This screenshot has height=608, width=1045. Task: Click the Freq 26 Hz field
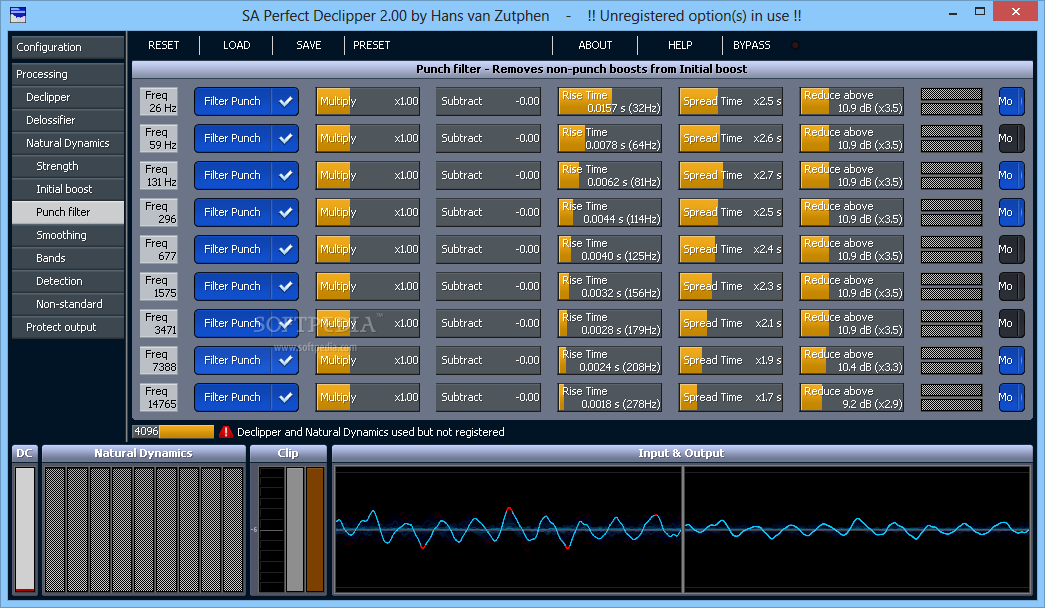click(159, 101)
